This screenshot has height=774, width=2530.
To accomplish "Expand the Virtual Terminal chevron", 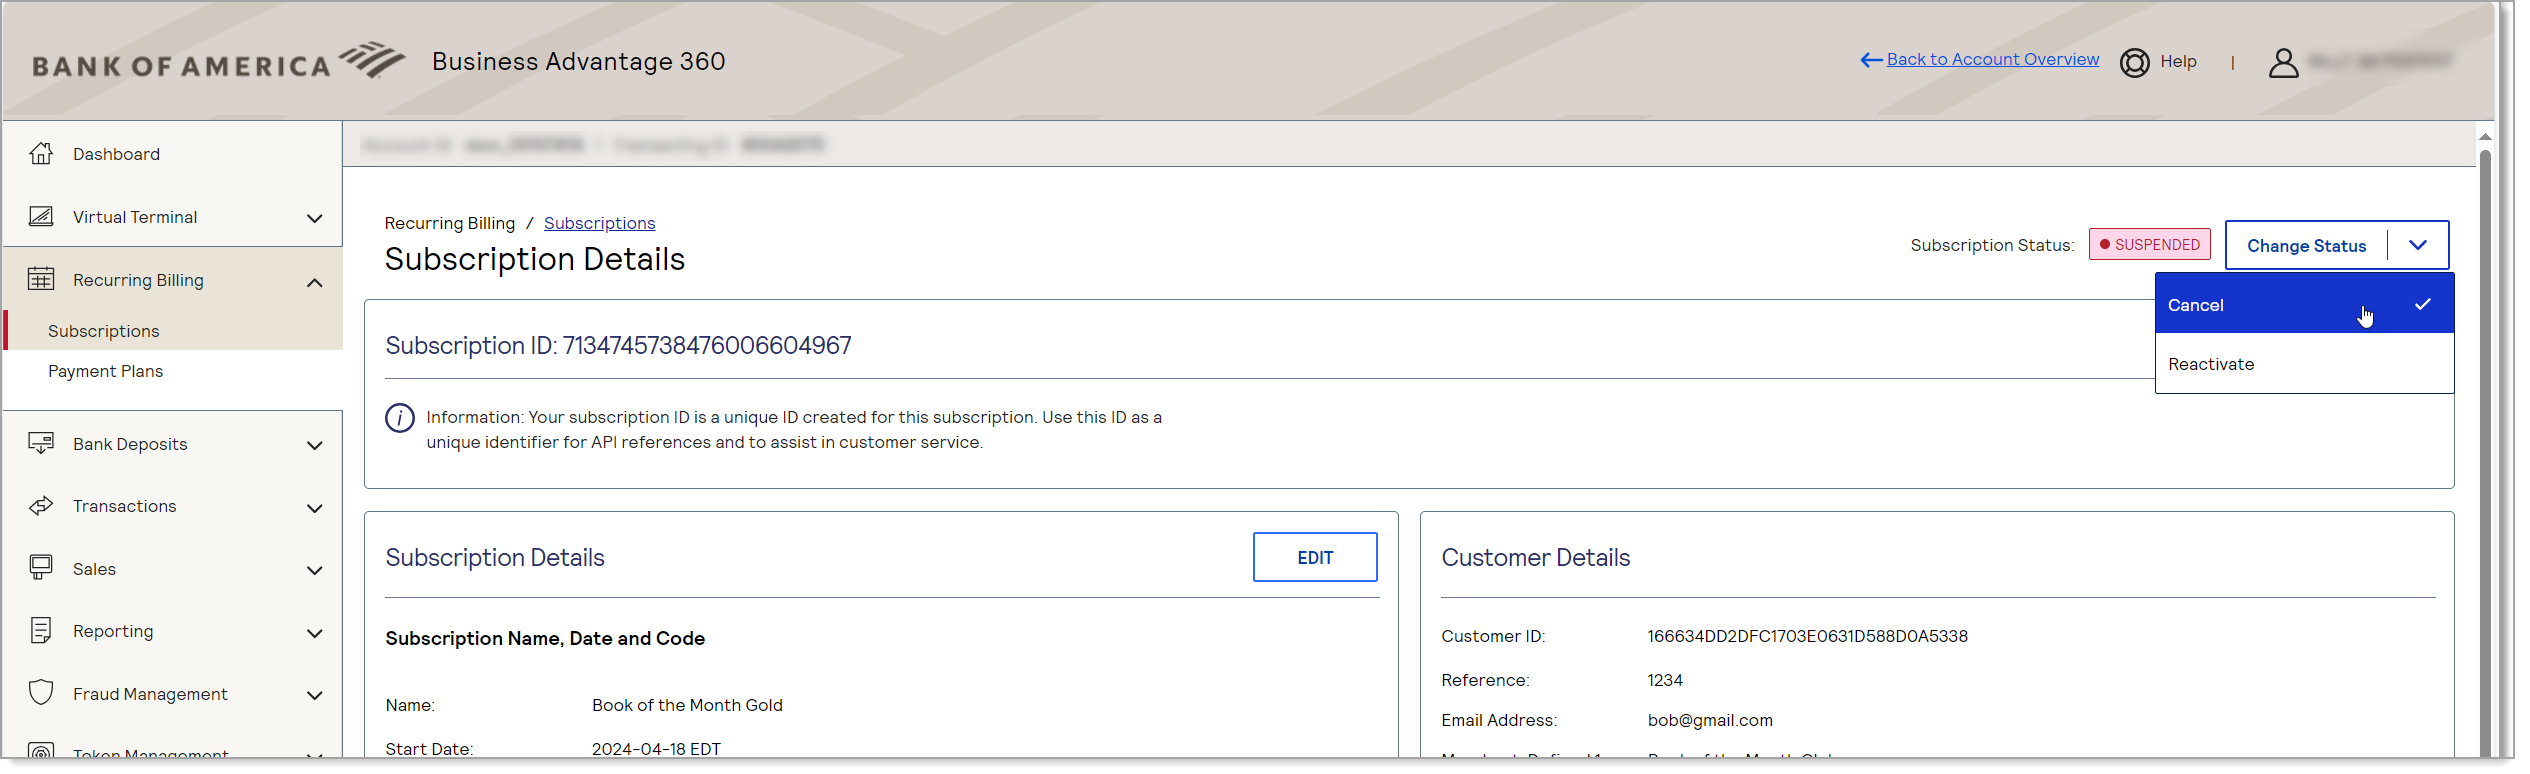I will [315, 218].
